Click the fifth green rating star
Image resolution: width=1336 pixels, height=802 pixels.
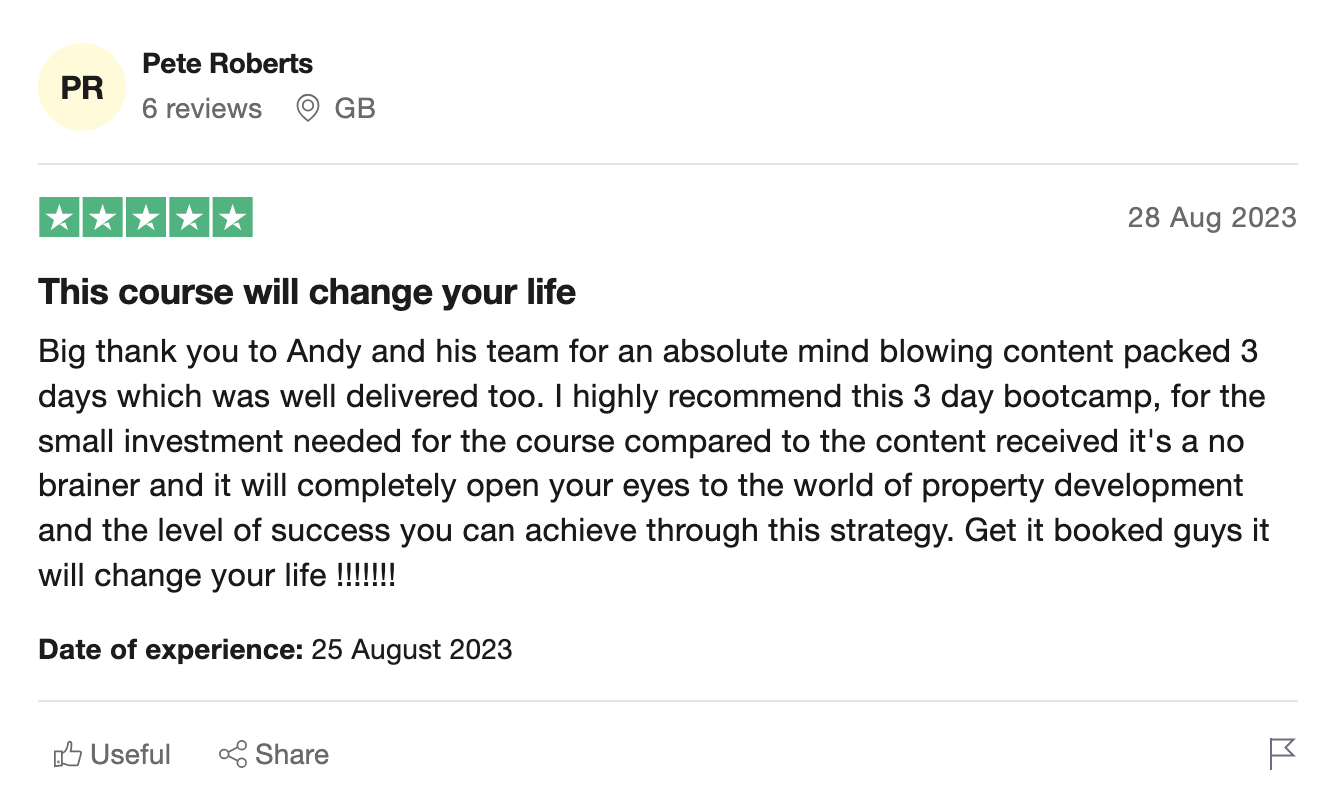232,218
